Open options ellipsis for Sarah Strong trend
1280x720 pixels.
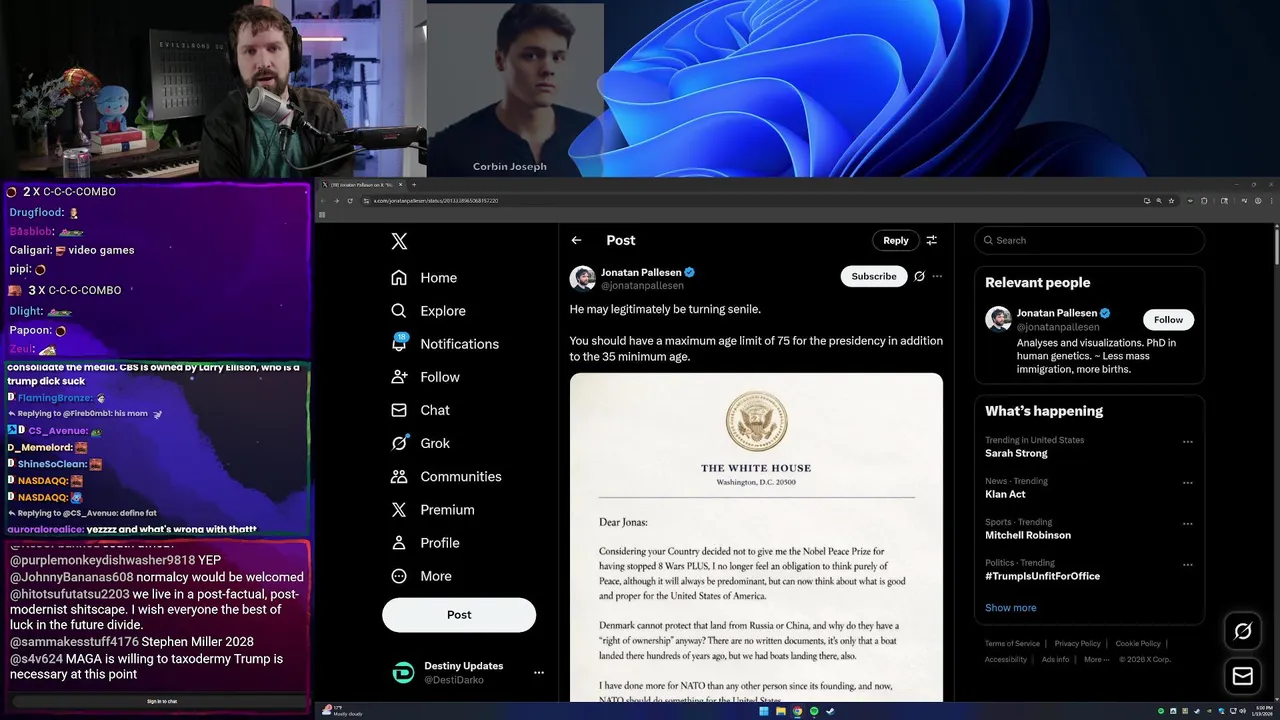coord(1187,441)
